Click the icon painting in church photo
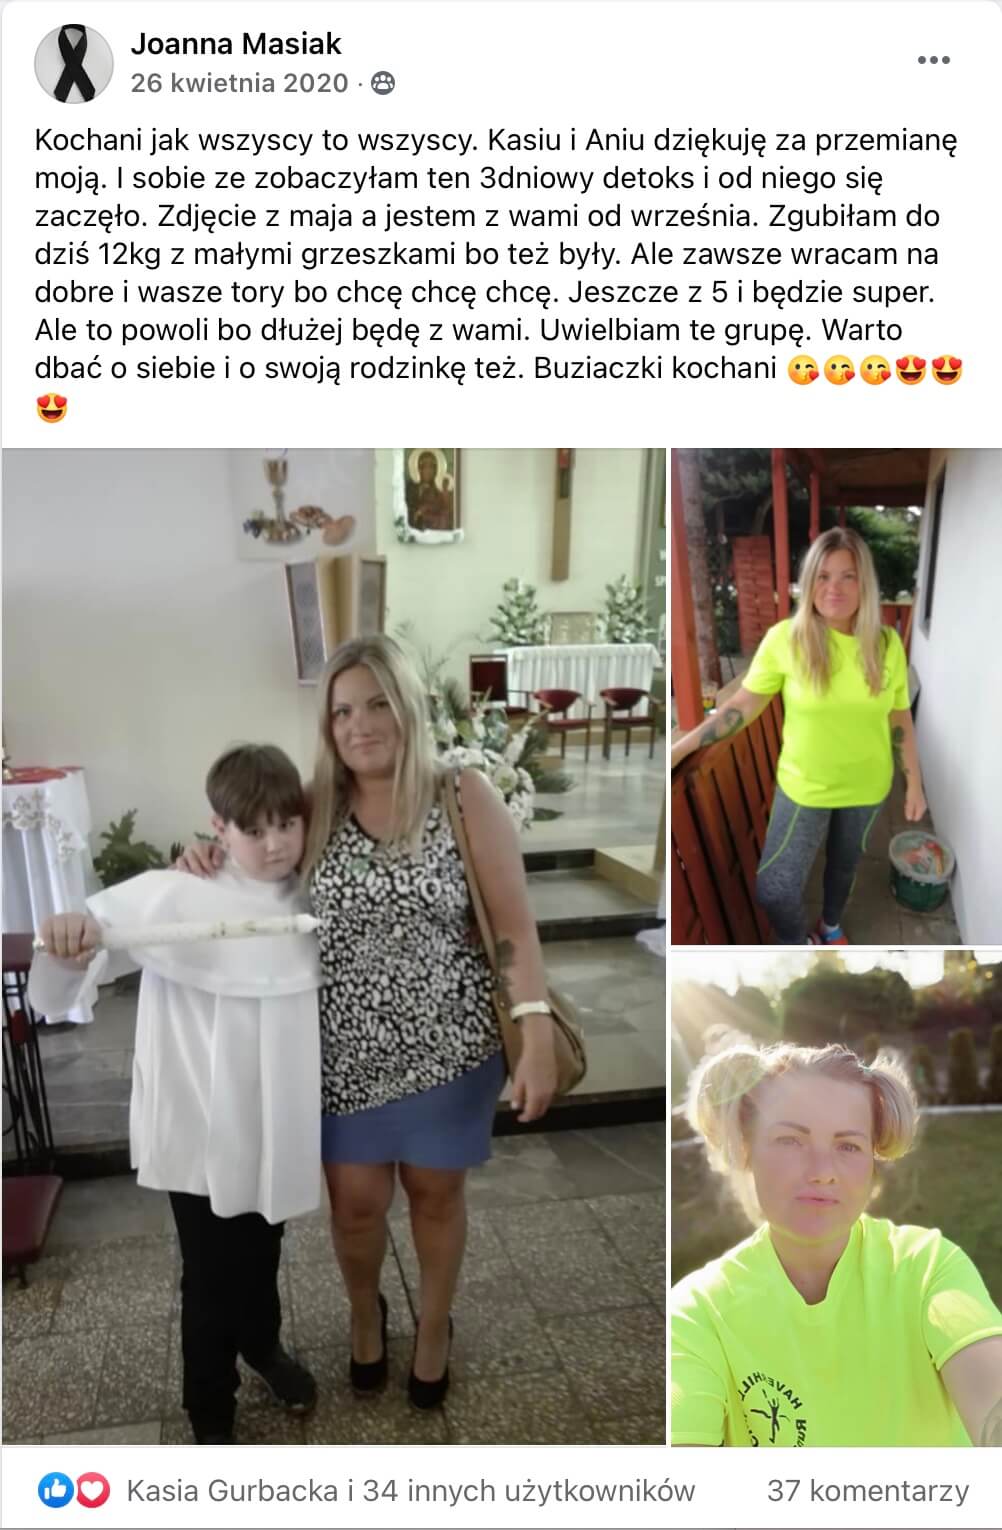Screen dimensions: 1002x1530 click(430, 489)
